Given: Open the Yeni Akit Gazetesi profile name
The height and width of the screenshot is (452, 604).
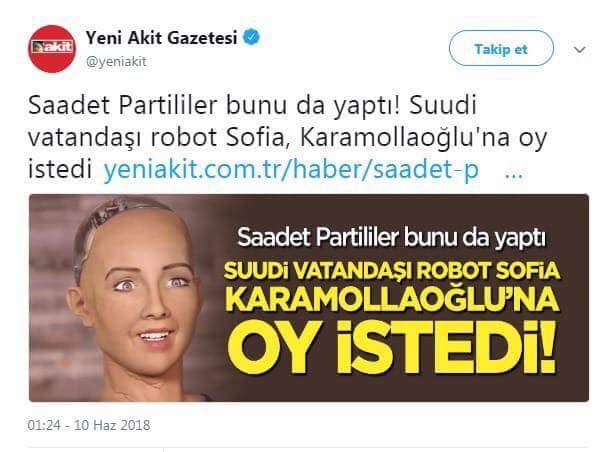Looking at the screenshot, I should pyautogui.click(x=161, y=38).
